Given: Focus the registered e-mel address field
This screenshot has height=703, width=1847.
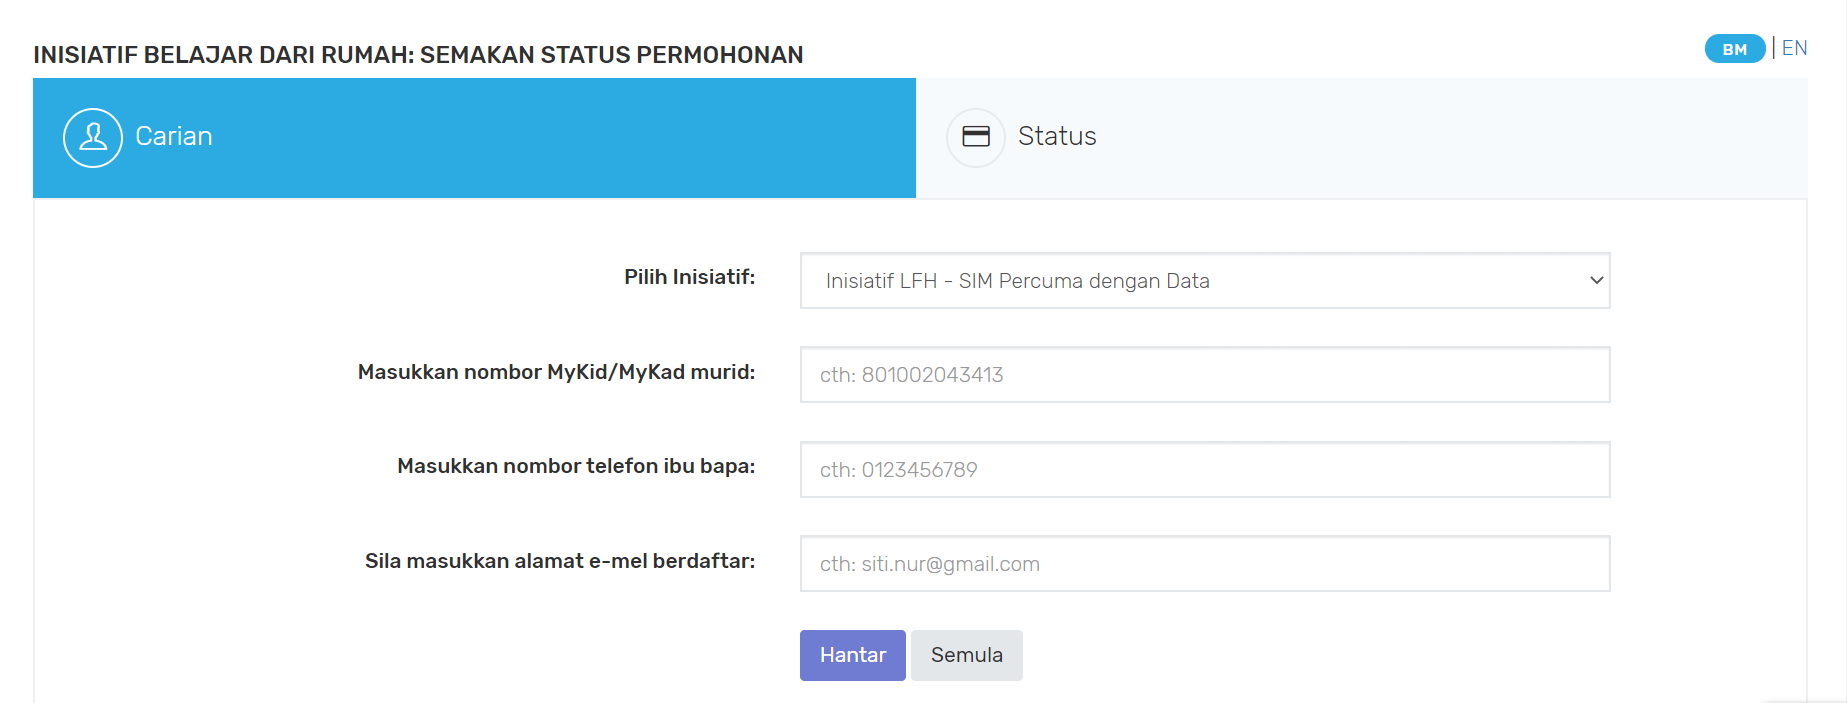Looking at the screenshot, I should point(1205,564).
